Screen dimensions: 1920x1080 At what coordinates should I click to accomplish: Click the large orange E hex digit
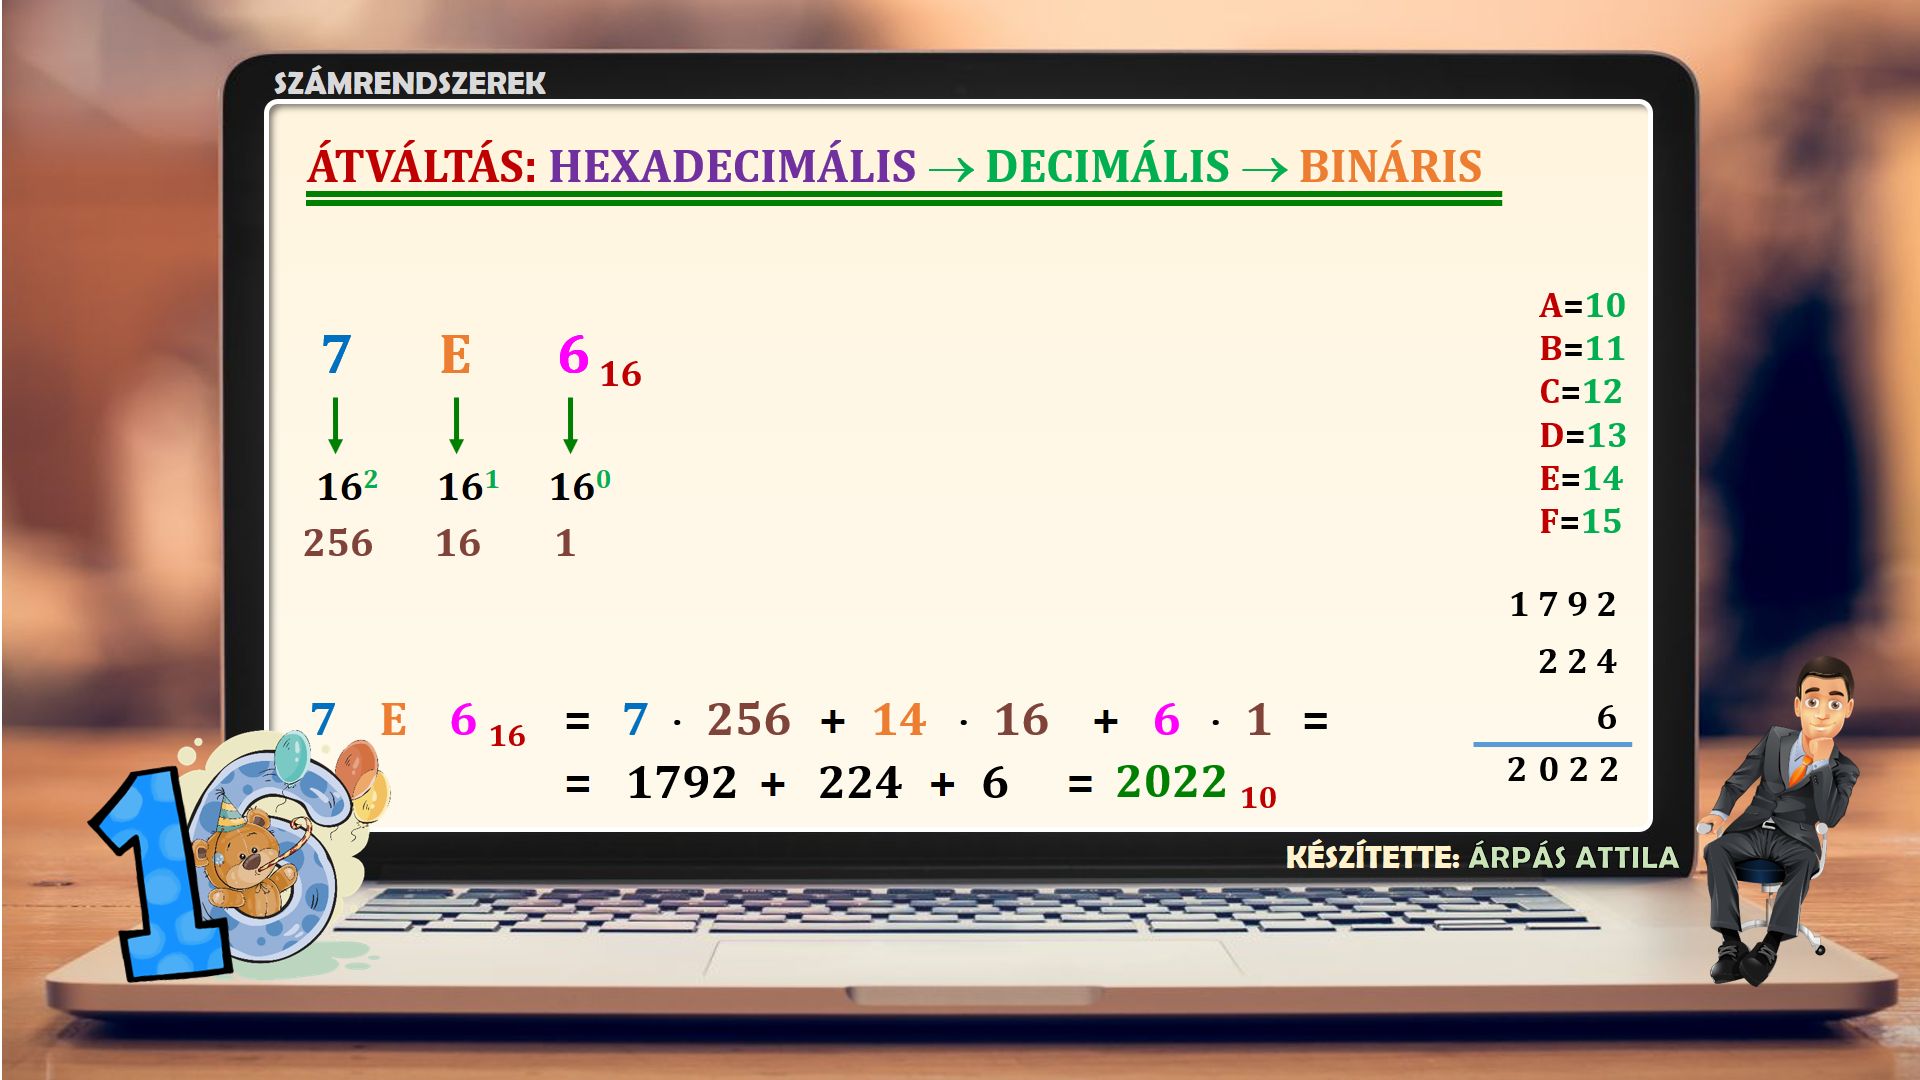point(455,355)
